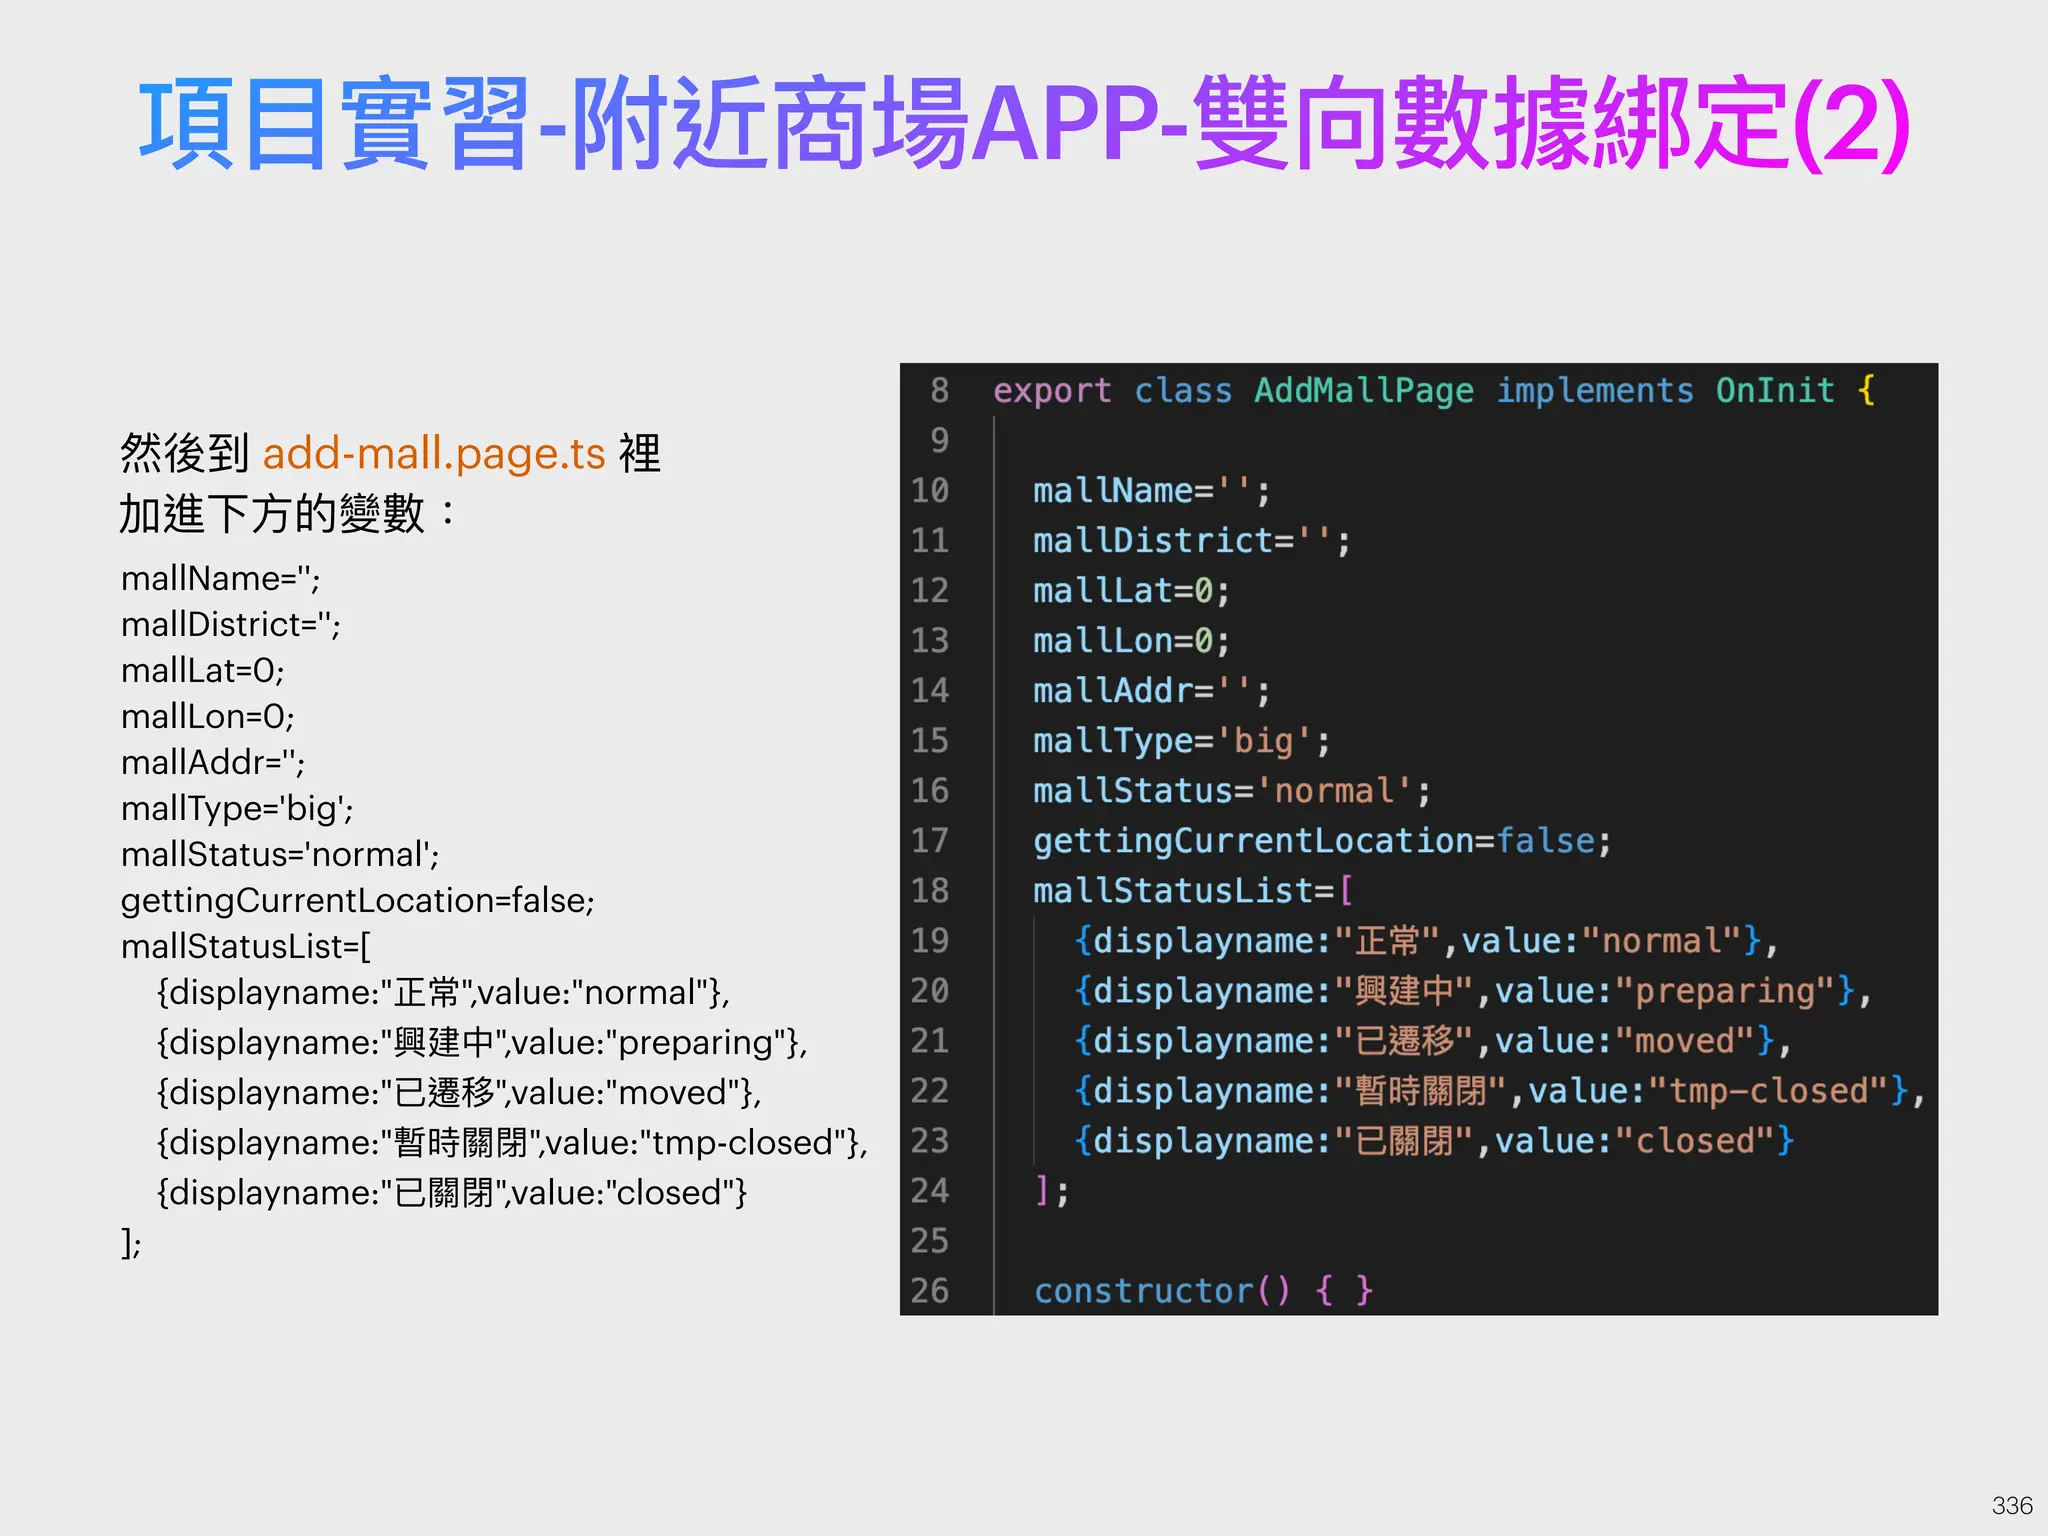
Task: Click the left-side text mallStatus='normal';
Action: (x=281, y=855)
